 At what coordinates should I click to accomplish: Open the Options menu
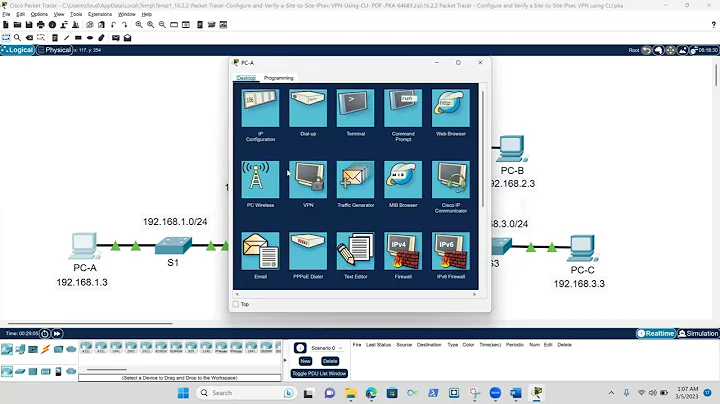[39, 14]
